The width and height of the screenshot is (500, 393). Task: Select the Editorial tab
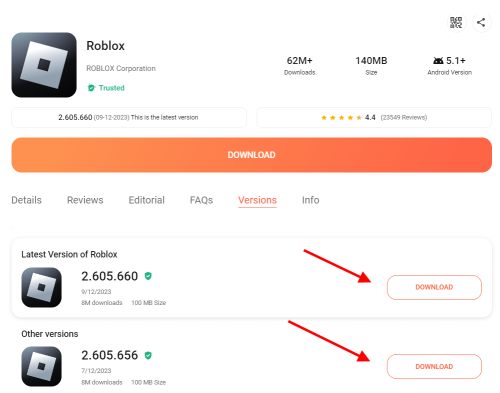[x=147, y=200]
